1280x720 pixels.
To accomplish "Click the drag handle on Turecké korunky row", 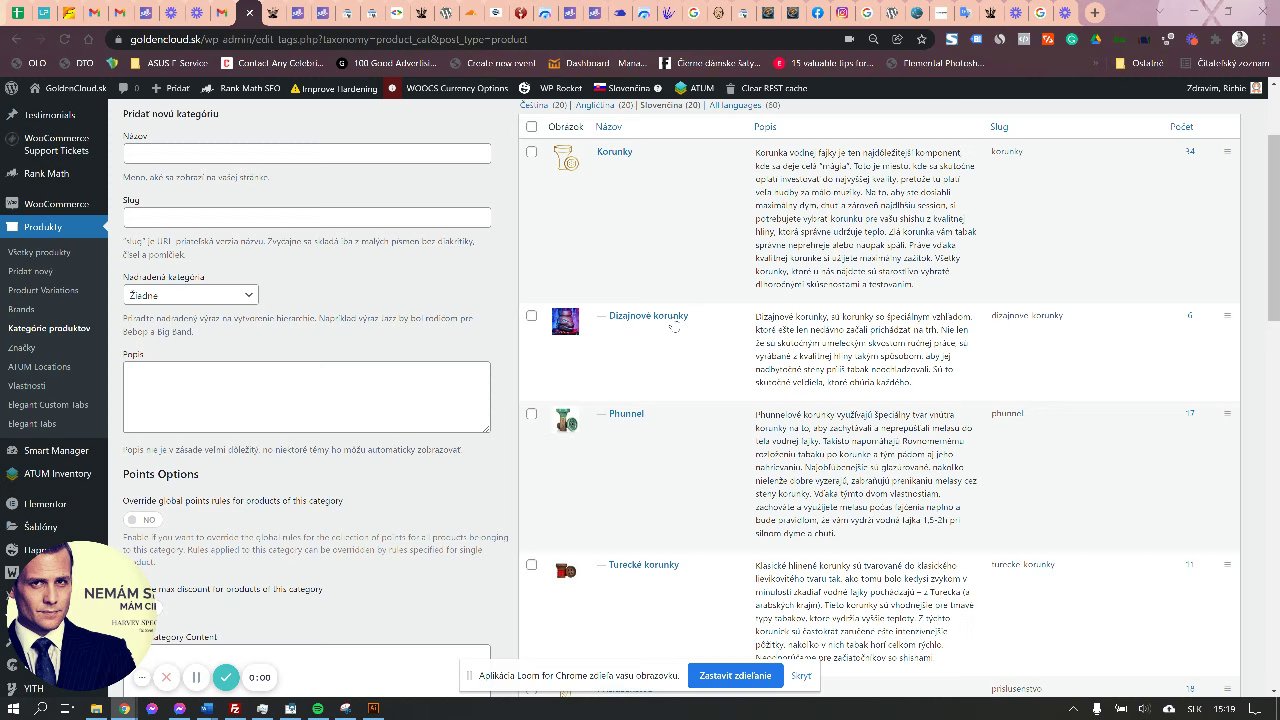I will 1227,564.
